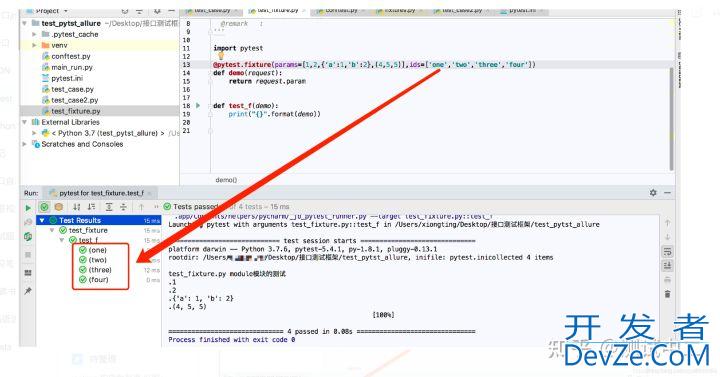Screen dimensions: 720x377
Task: Place the cursor on the @pytest.fixture line
Action: (374, 65)
